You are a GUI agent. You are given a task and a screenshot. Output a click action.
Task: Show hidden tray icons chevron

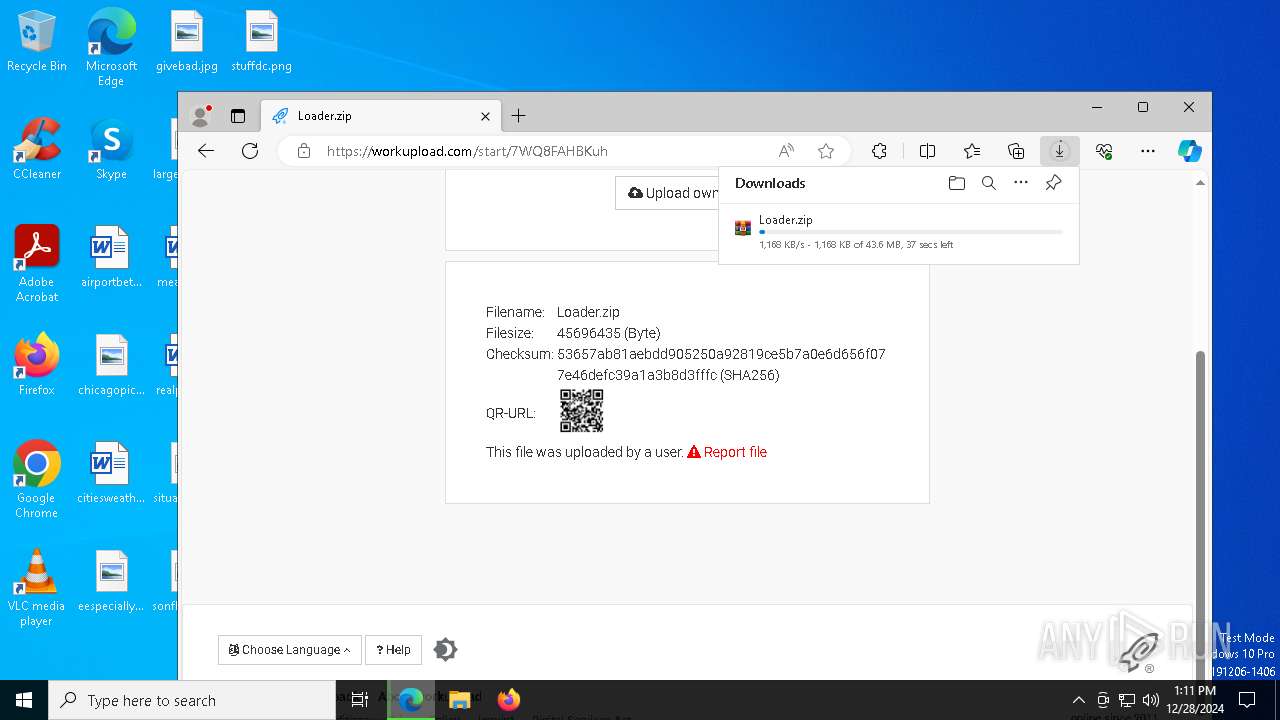[x=1078, y=700]
